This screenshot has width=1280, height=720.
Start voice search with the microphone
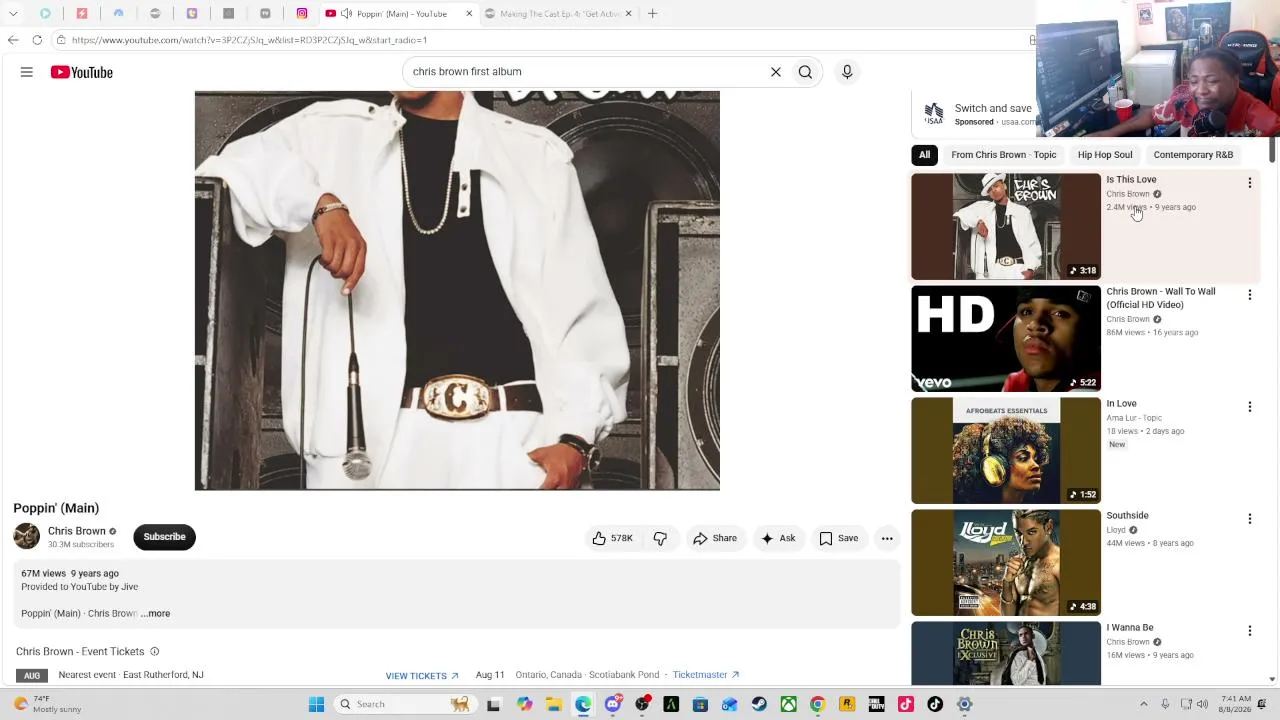click(847, 72)
